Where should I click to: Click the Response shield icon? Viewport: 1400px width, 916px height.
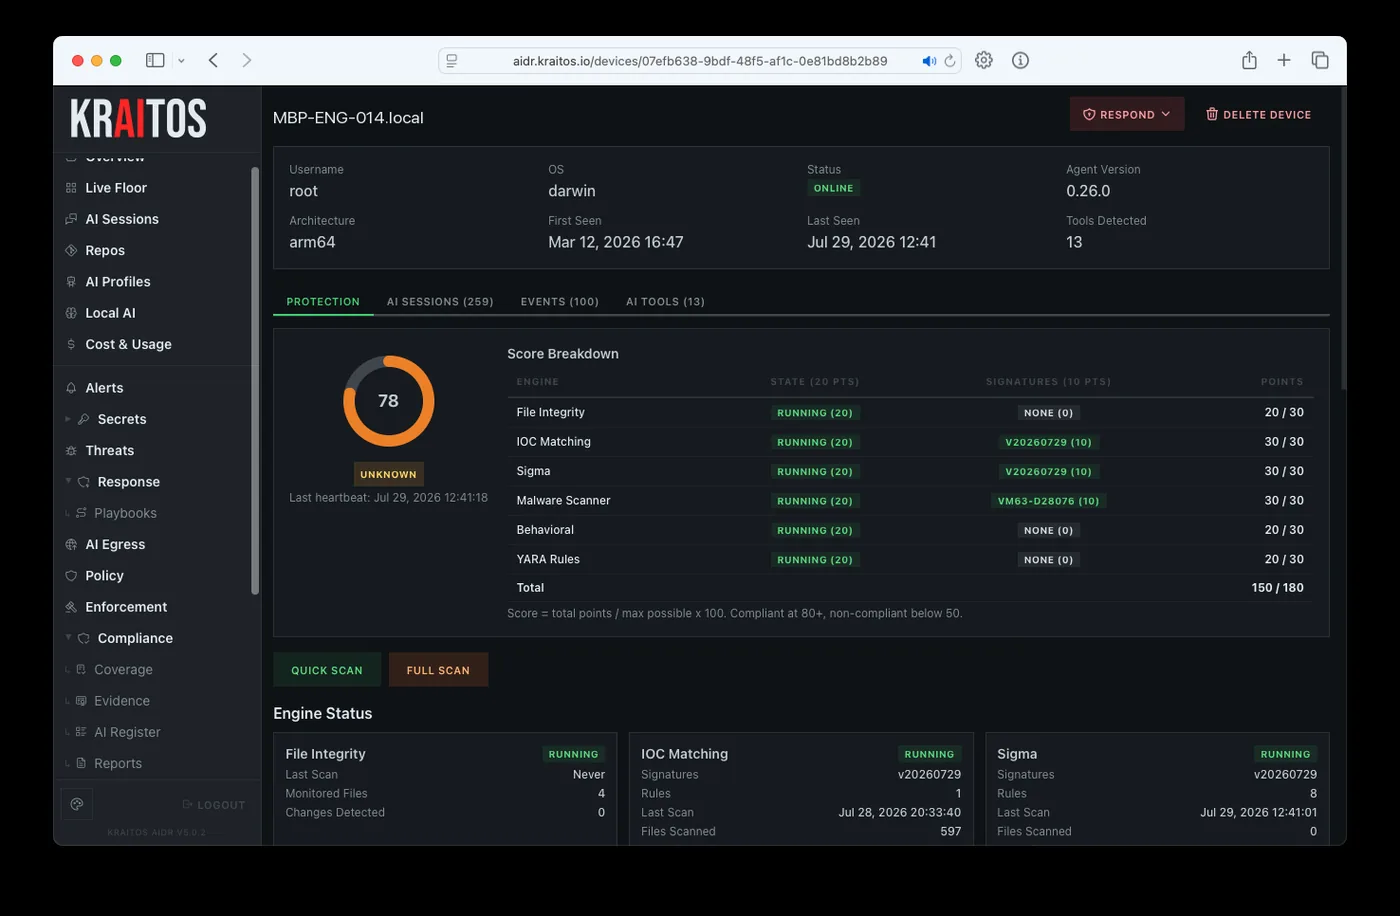tap(84, 482)
